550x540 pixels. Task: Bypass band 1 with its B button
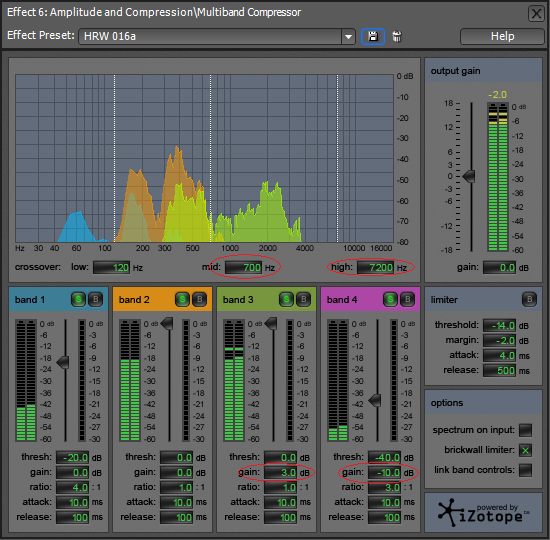(95, 299)
